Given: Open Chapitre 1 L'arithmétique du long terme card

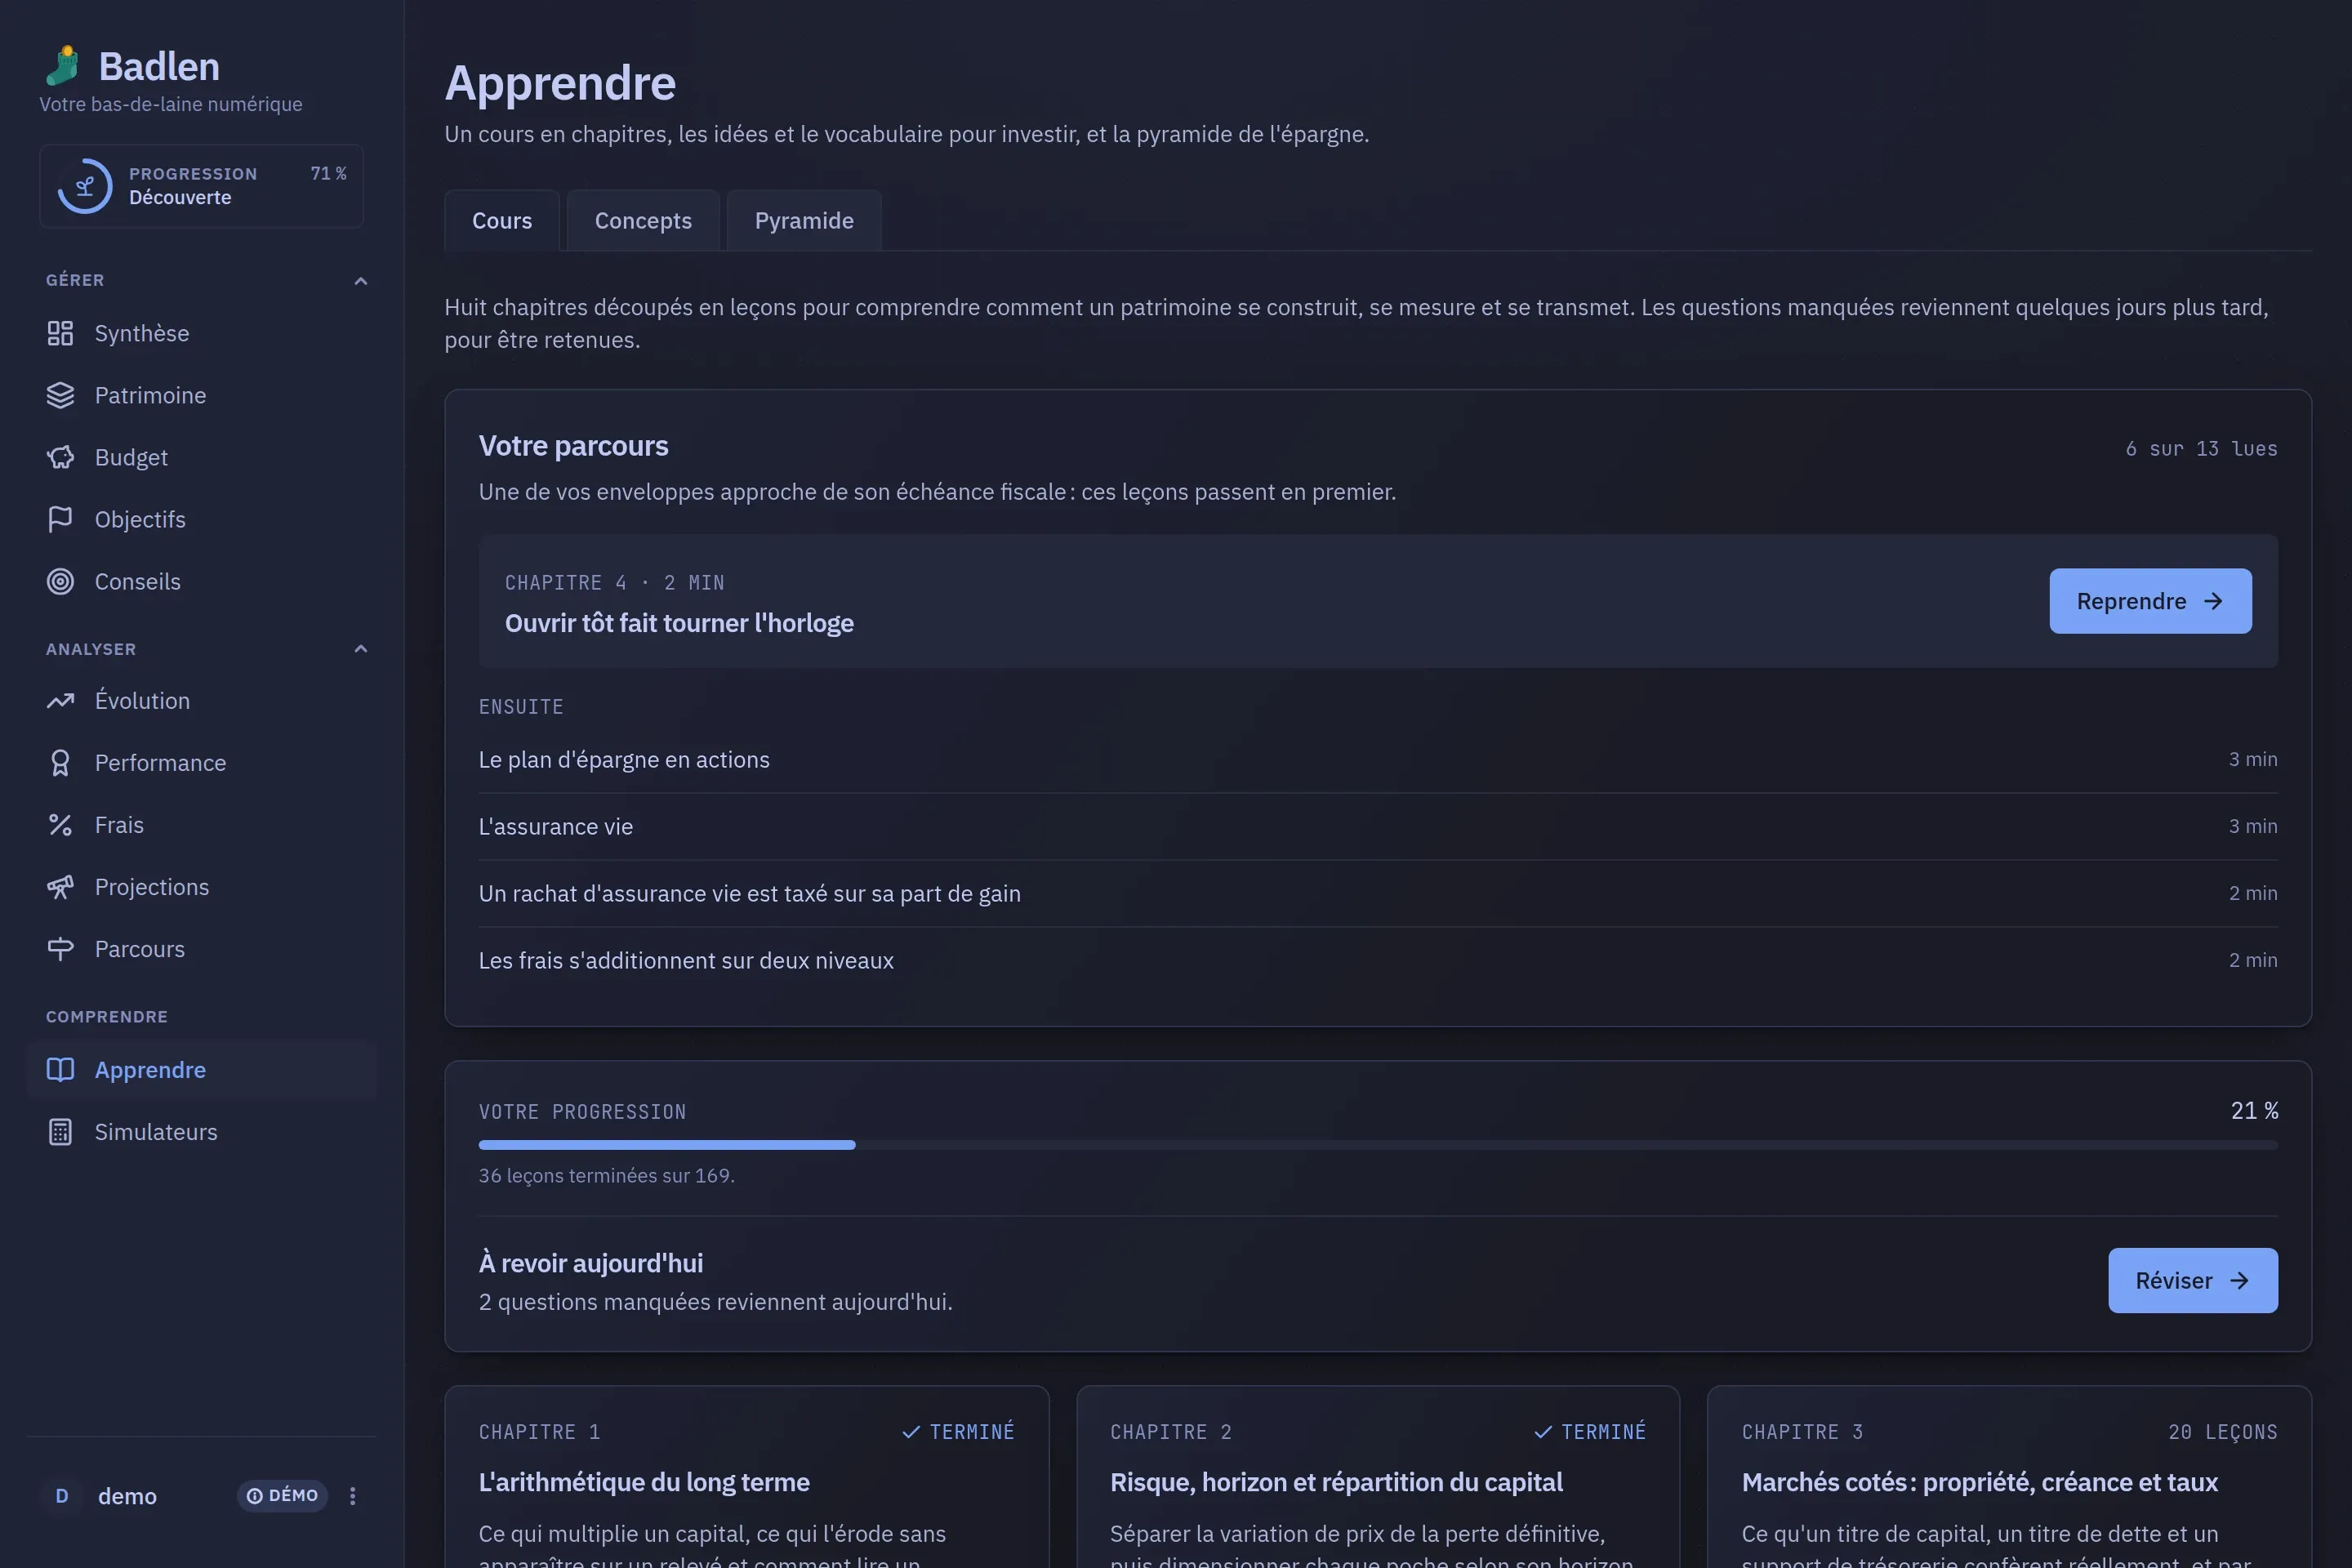Looking at the screenshot, I should 747,1477.
